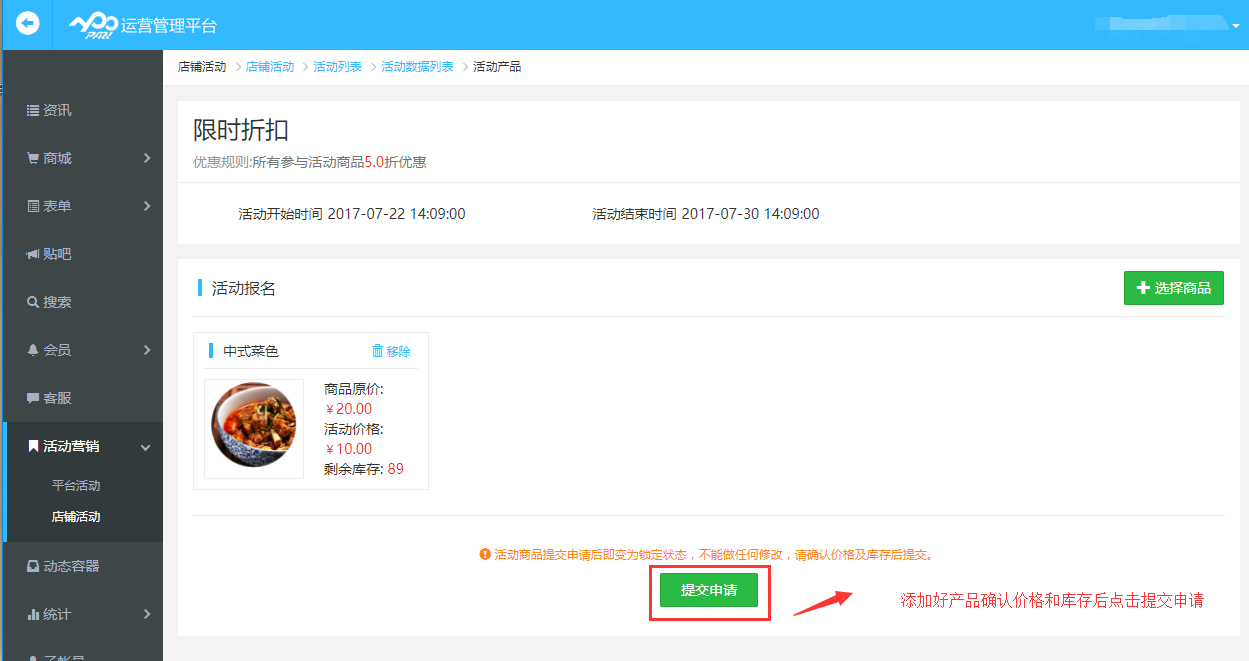1249x661 pixels.
Task: Click the green 选择商品 button
Action: (x=1173, y=288)
